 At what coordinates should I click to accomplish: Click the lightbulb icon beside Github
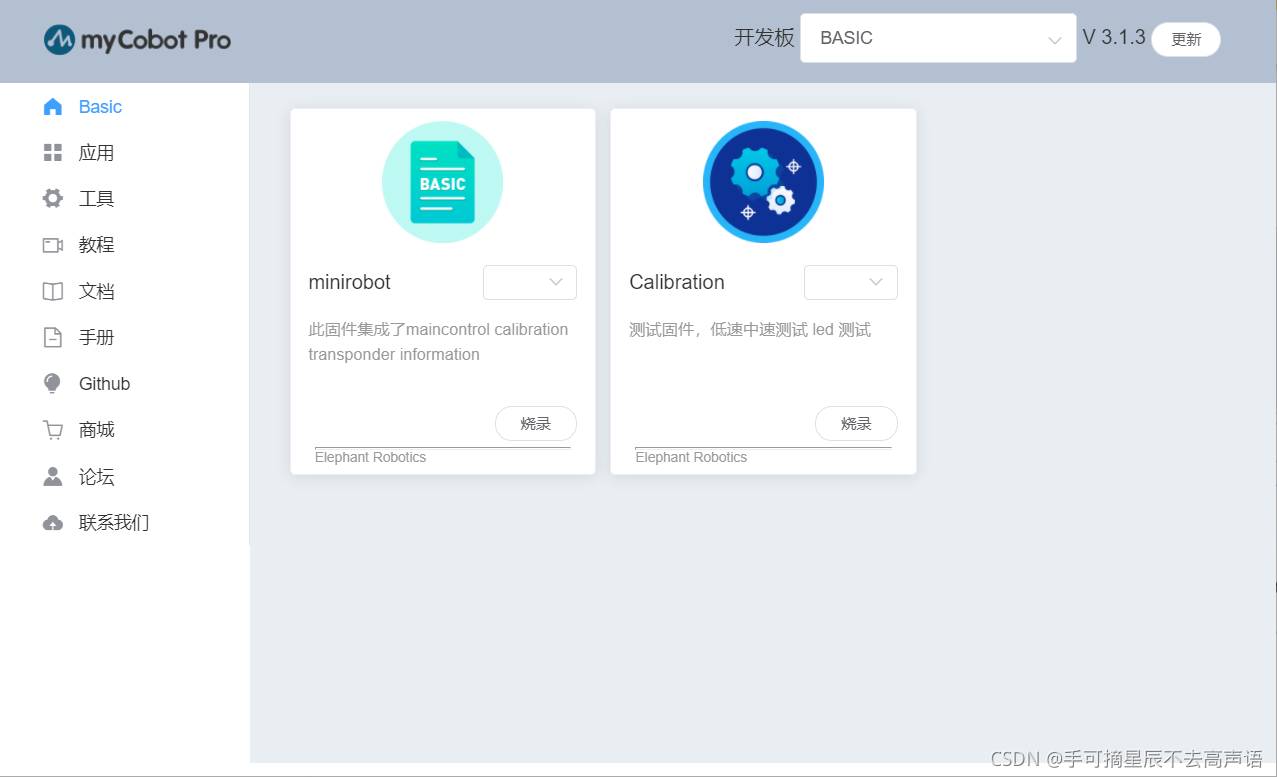pyautogui.click(x=53, y=384)
